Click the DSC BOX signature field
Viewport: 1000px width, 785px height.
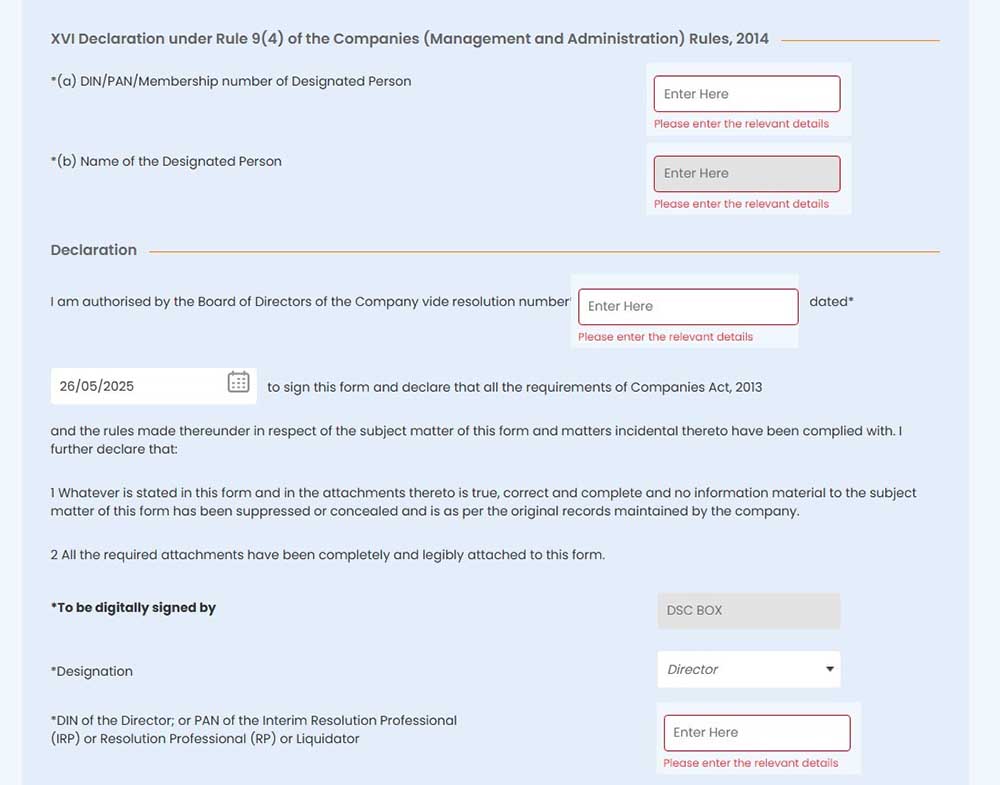coord(748,610)
